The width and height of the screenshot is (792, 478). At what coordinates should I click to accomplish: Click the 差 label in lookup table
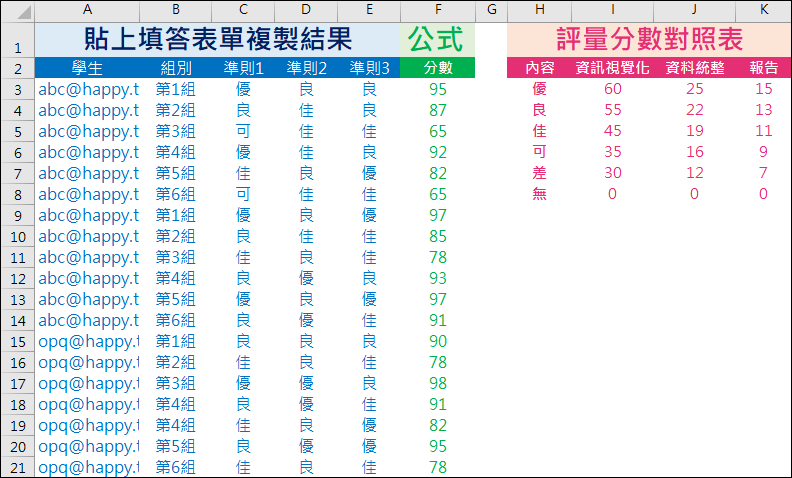coord(539,173)
